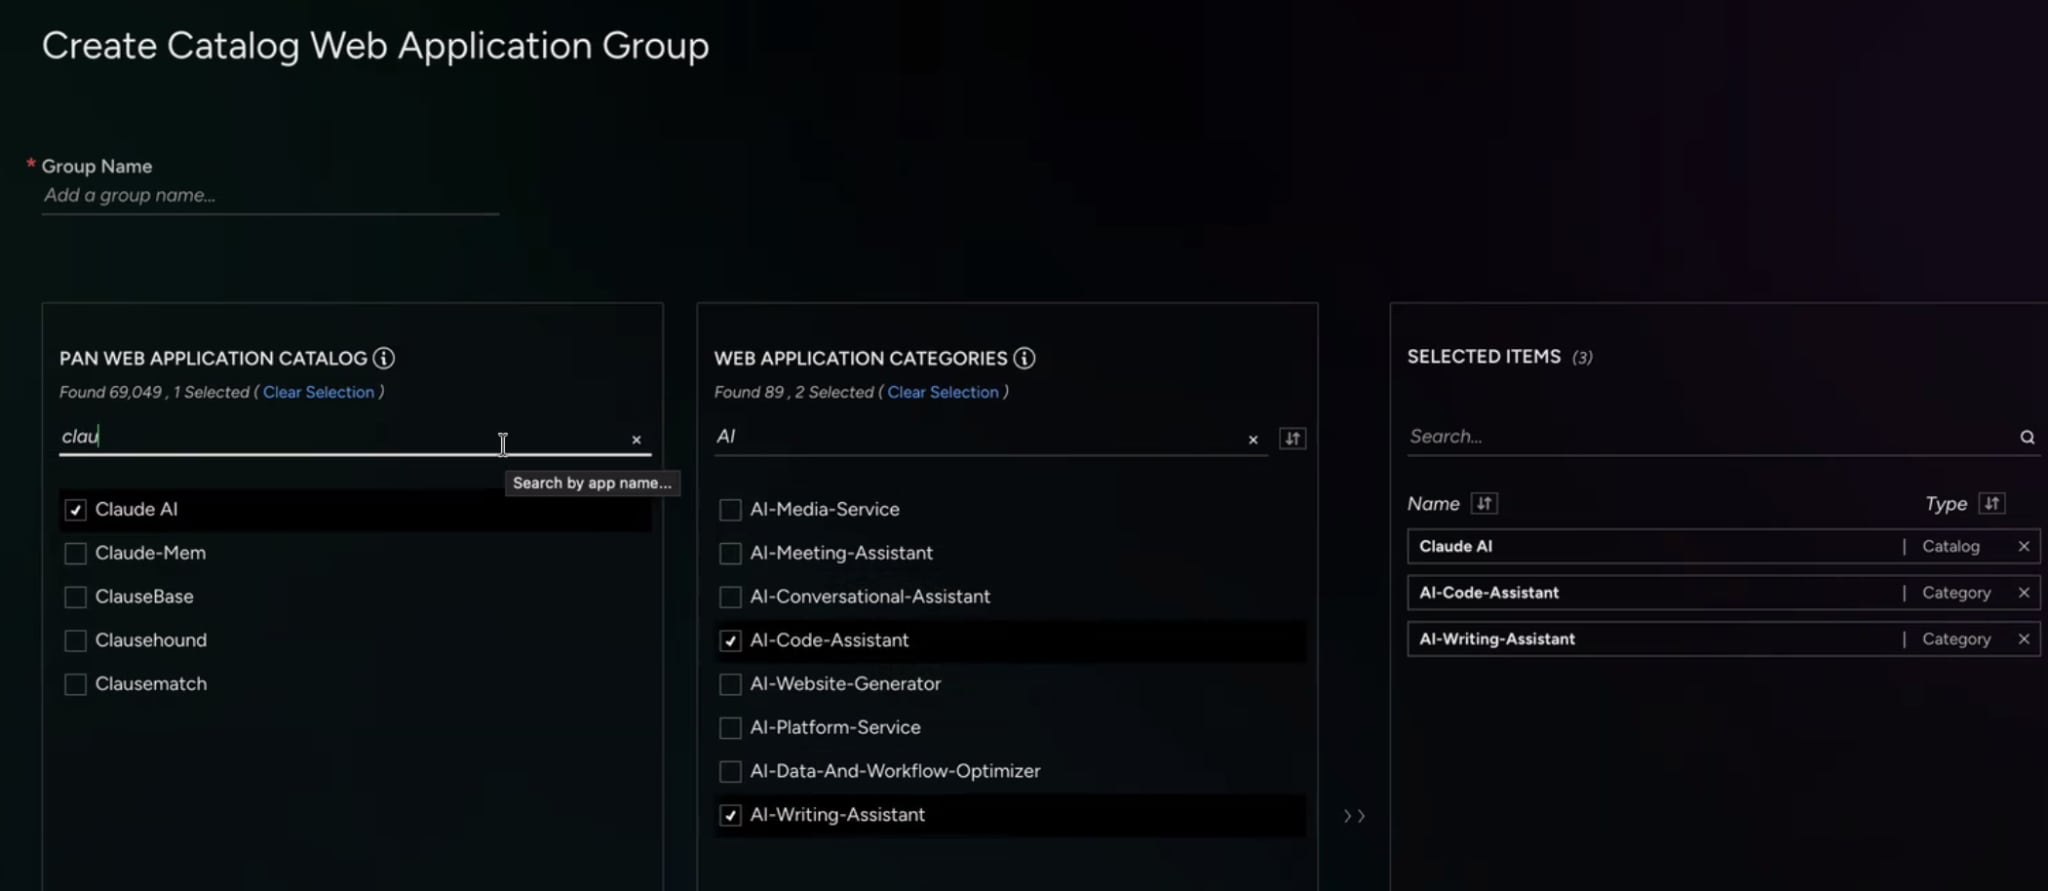Sort selected items by Name
This screenshot has height=891, width=2048.
tap(1484, 504)
